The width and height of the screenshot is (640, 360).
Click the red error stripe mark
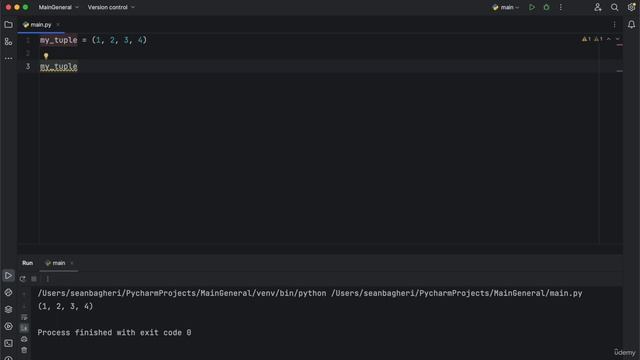click(619, 45)
